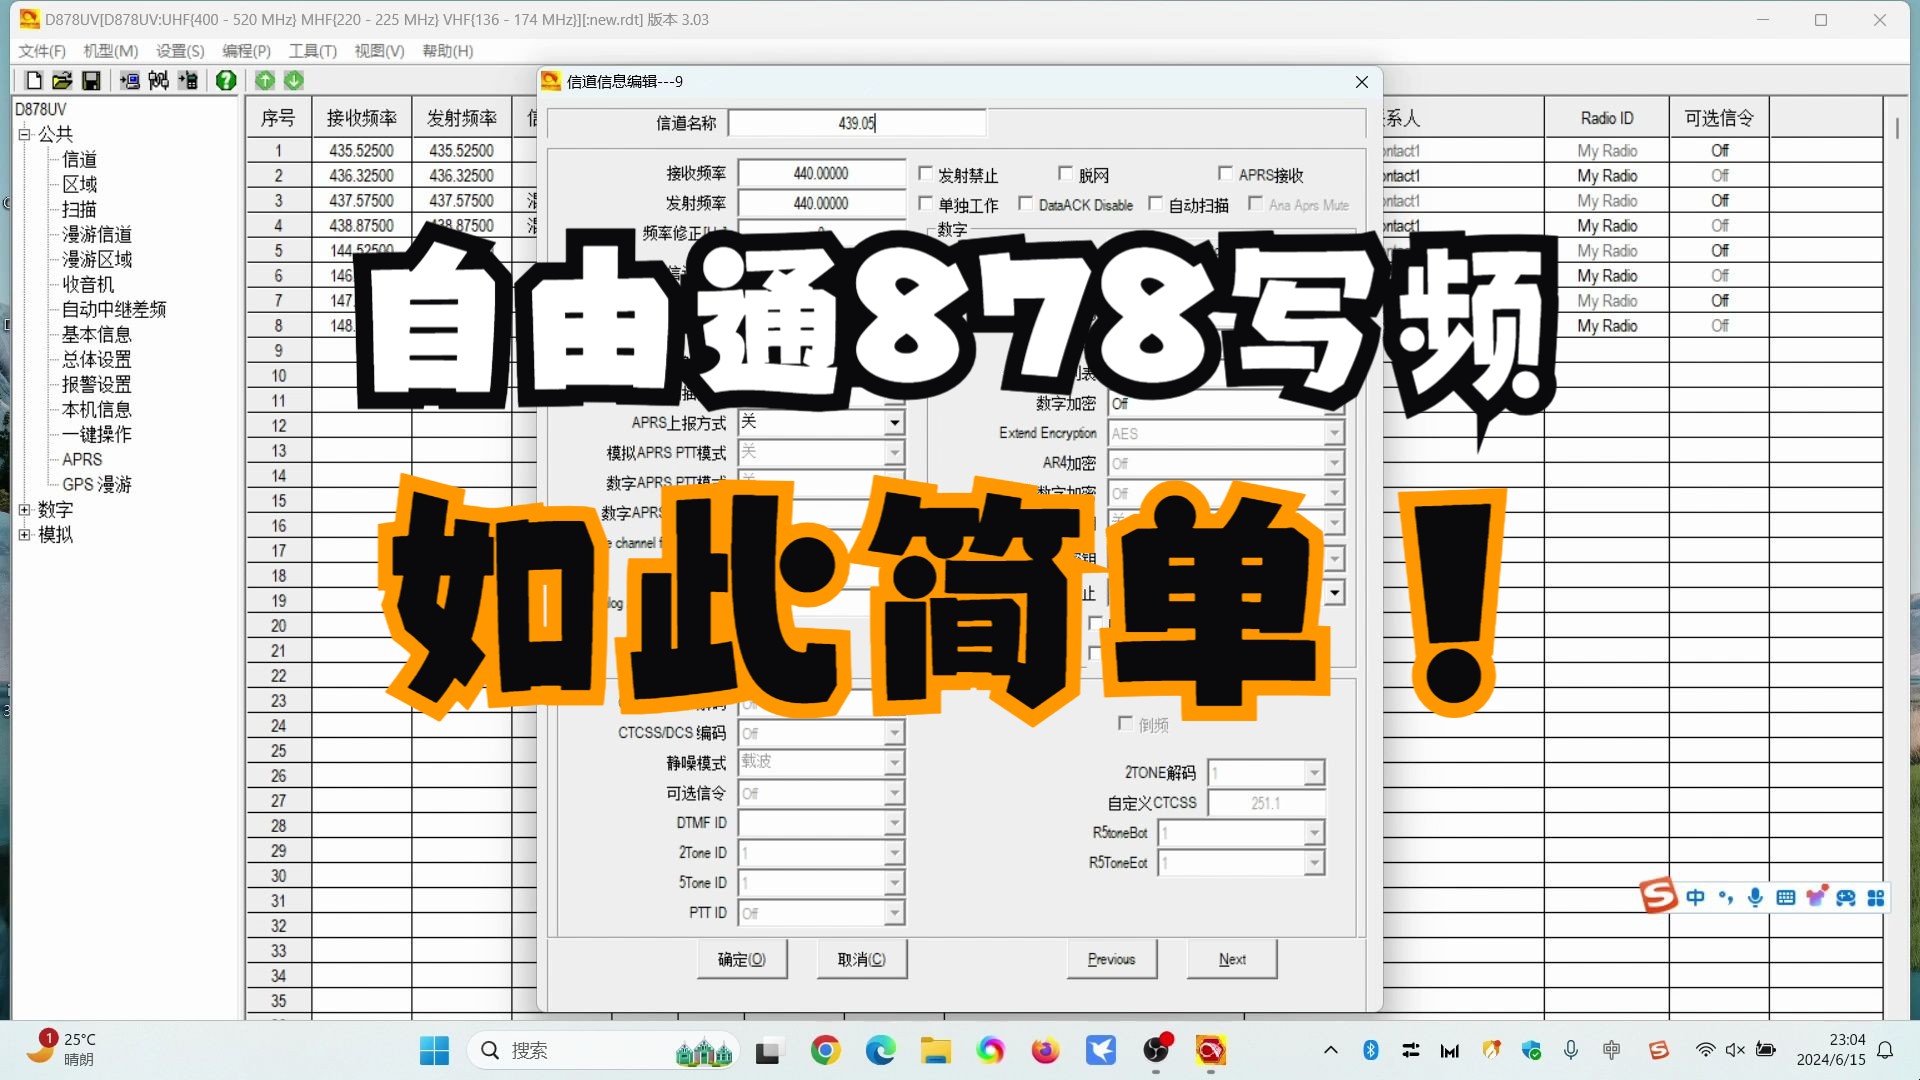Open the 静噪模式 dropdown
The image size is (1920, 1080).
[821, 763]
